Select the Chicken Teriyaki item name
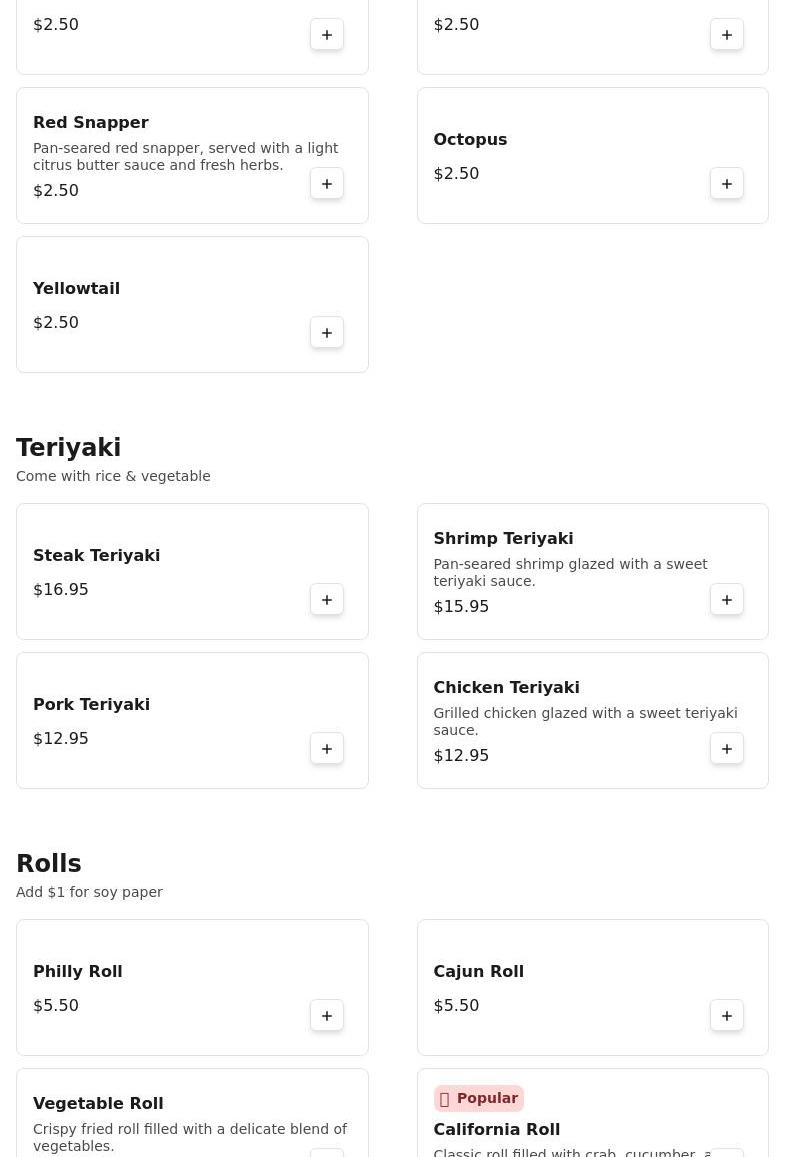Image resolution: width=785 pixels, height=1157 pixels. tap(506, 687)
